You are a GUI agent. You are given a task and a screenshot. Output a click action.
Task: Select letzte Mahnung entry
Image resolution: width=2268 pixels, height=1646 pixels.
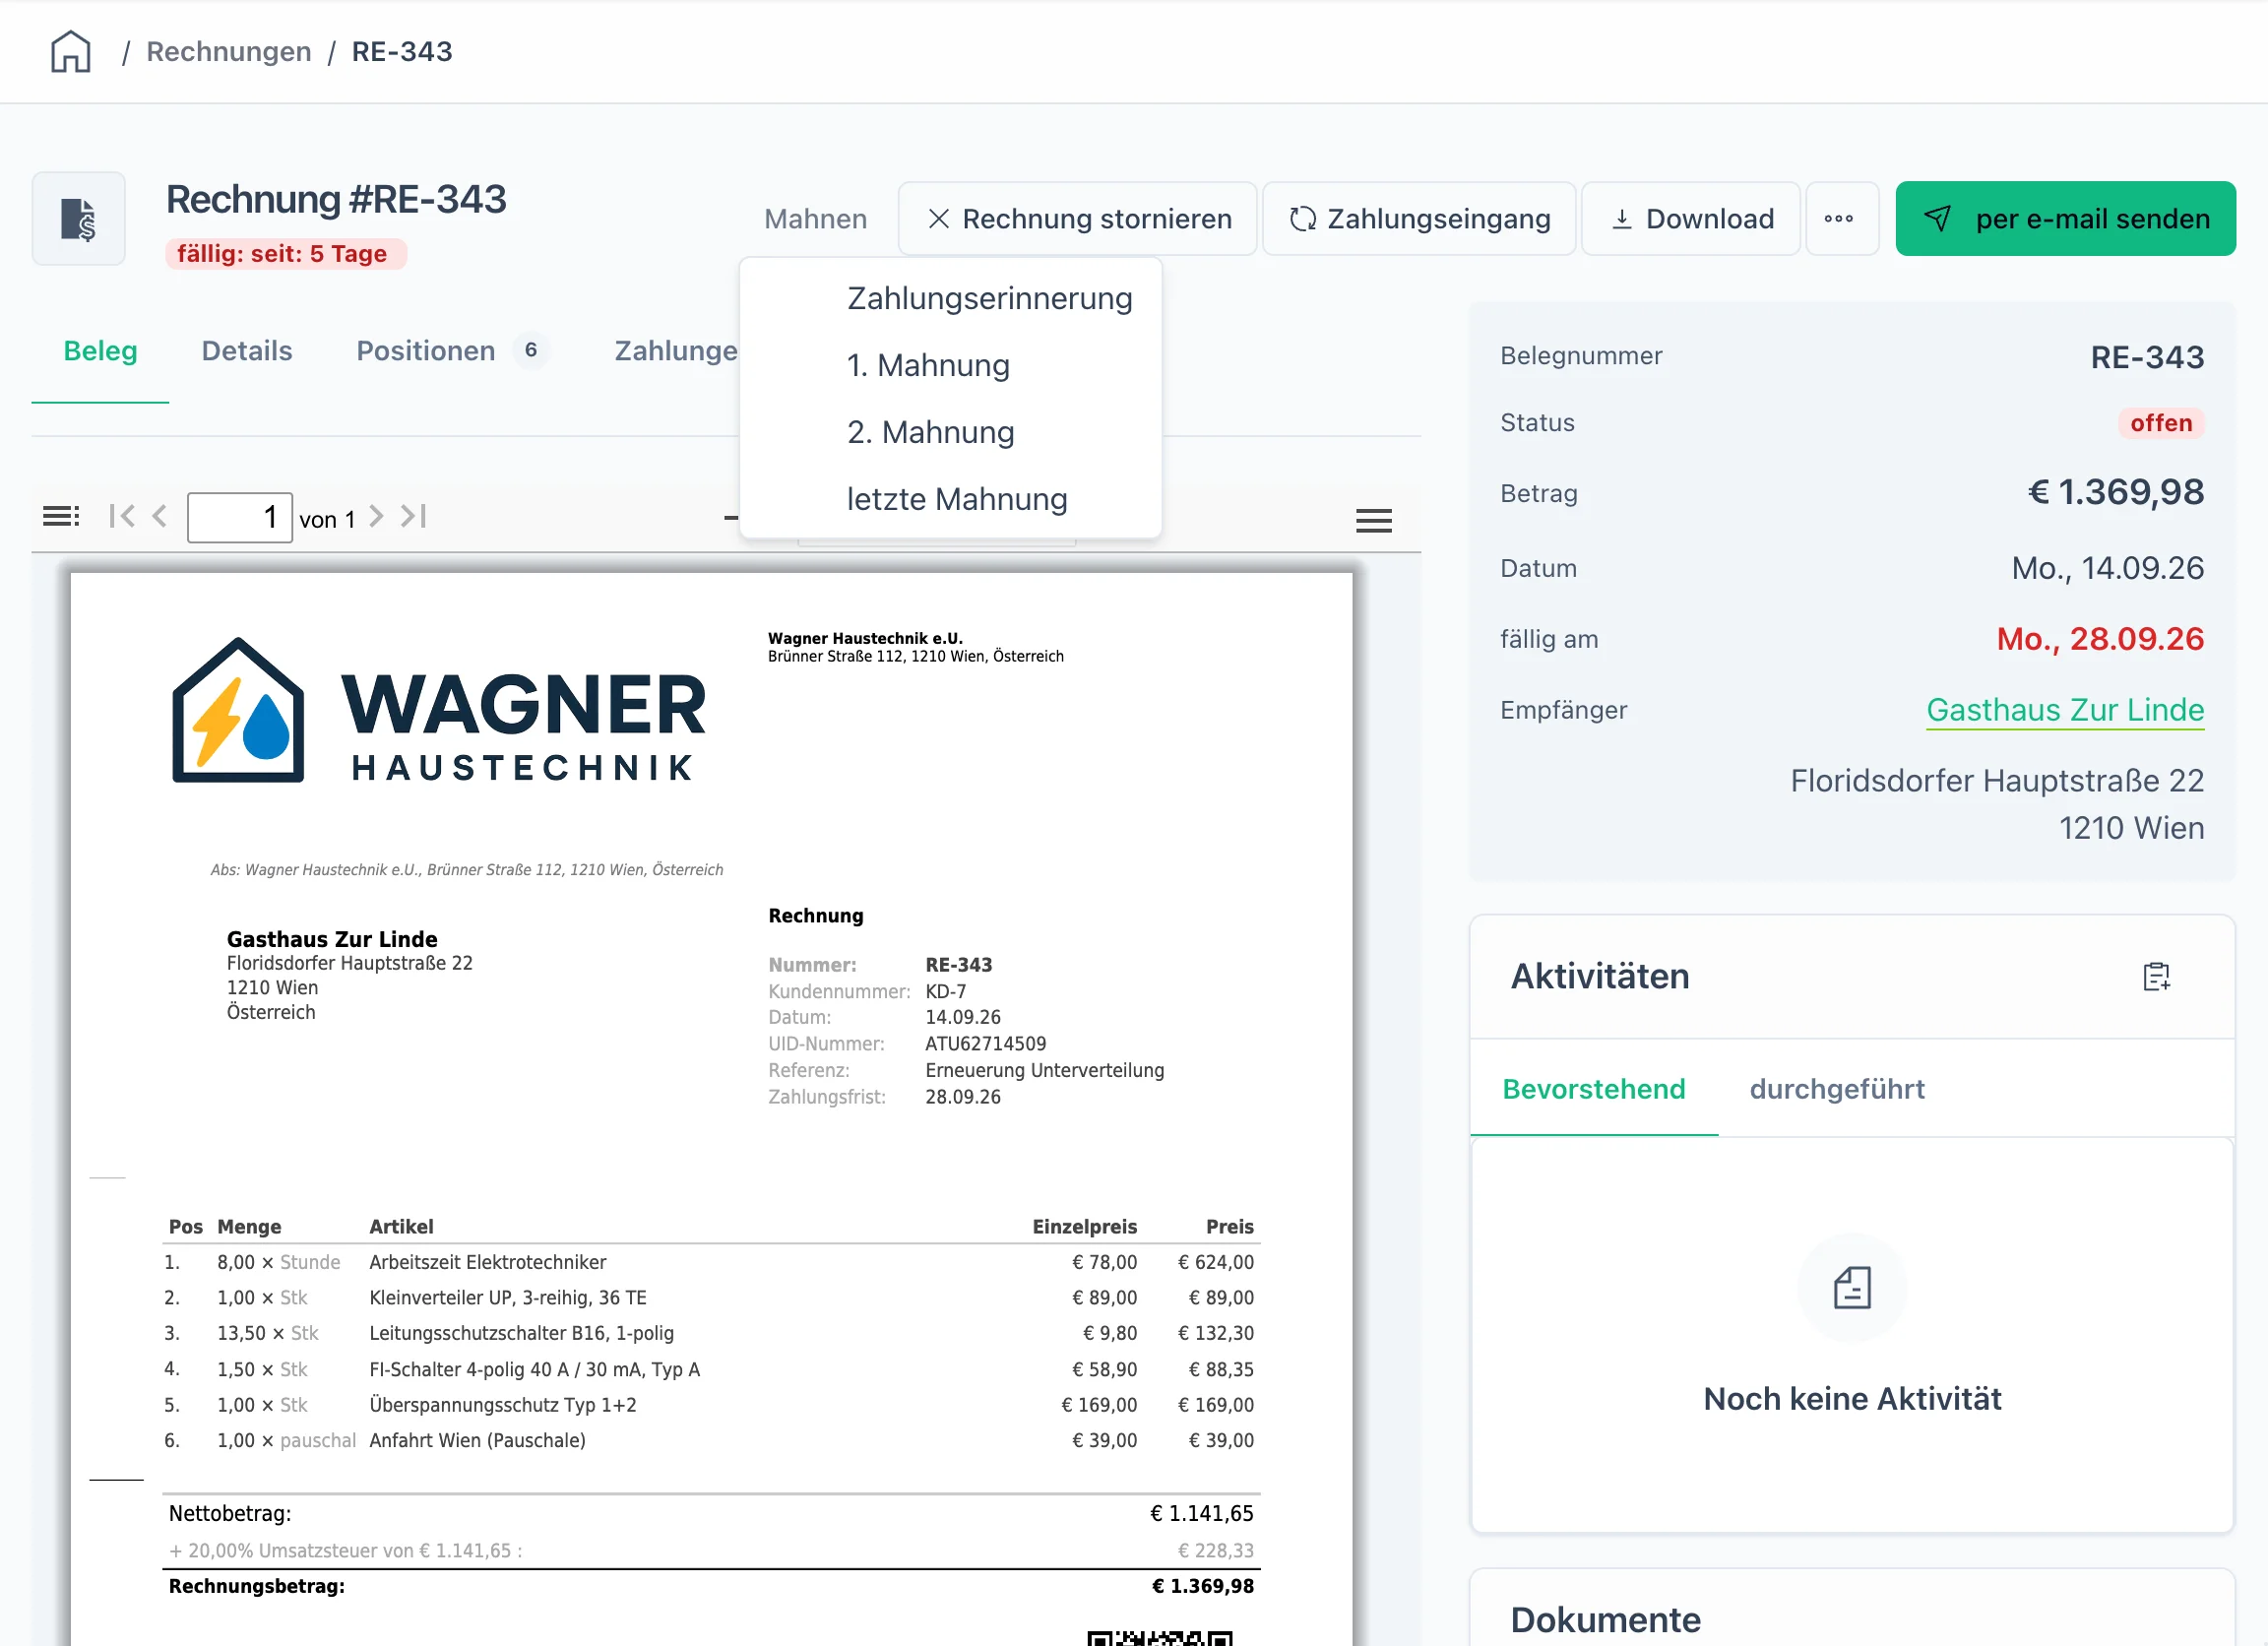click(x=957, y=499)
